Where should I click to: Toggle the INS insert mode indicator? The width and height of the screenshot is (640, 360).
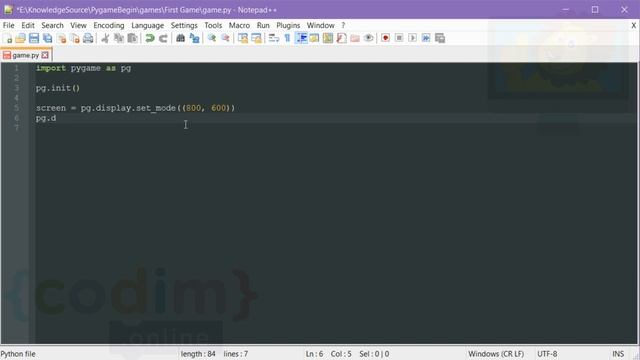(618, 354)
